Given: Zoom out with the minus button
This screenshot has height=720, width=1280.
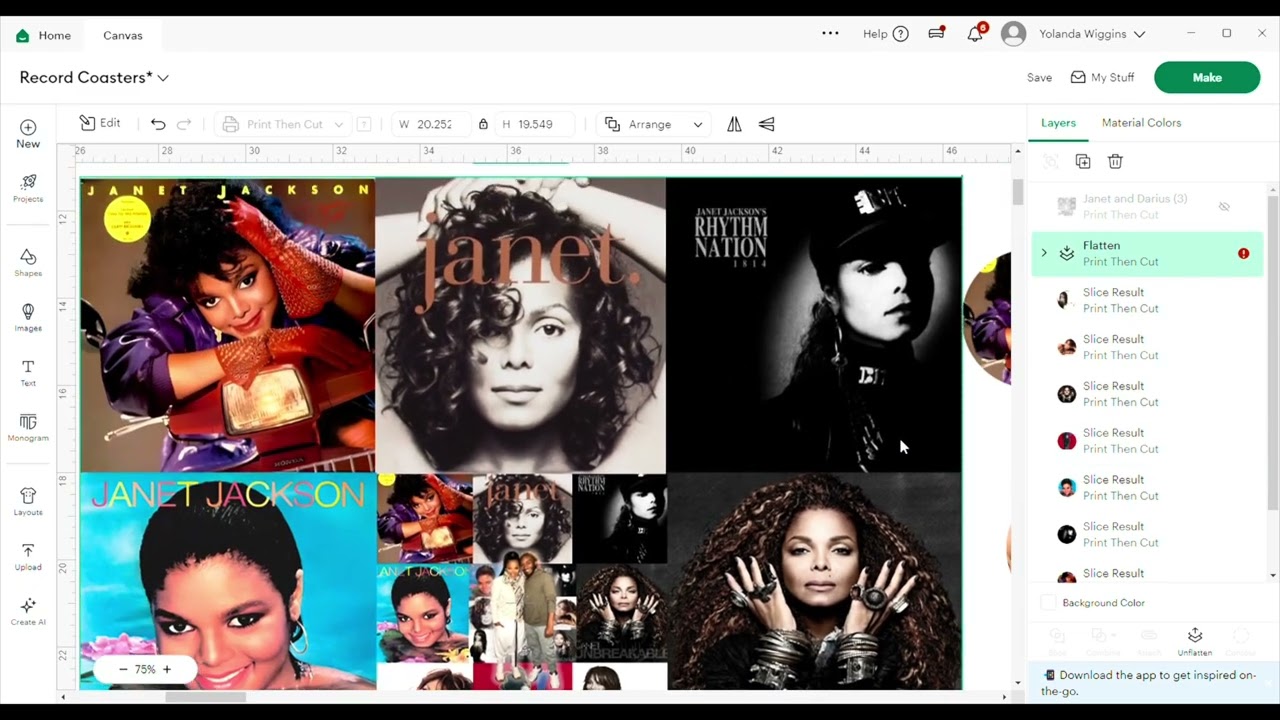Looking at the screenshot, I should pos(123,669).
